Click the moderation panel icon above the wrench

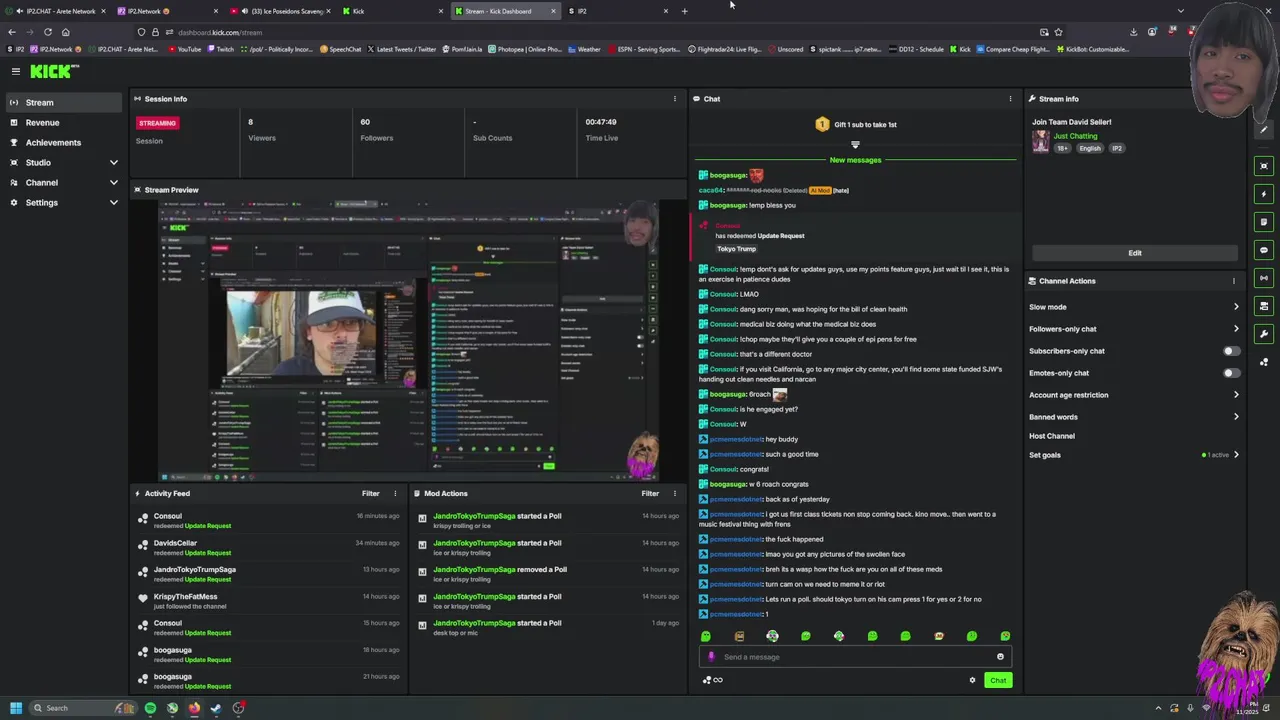[x=1265, y=306]
